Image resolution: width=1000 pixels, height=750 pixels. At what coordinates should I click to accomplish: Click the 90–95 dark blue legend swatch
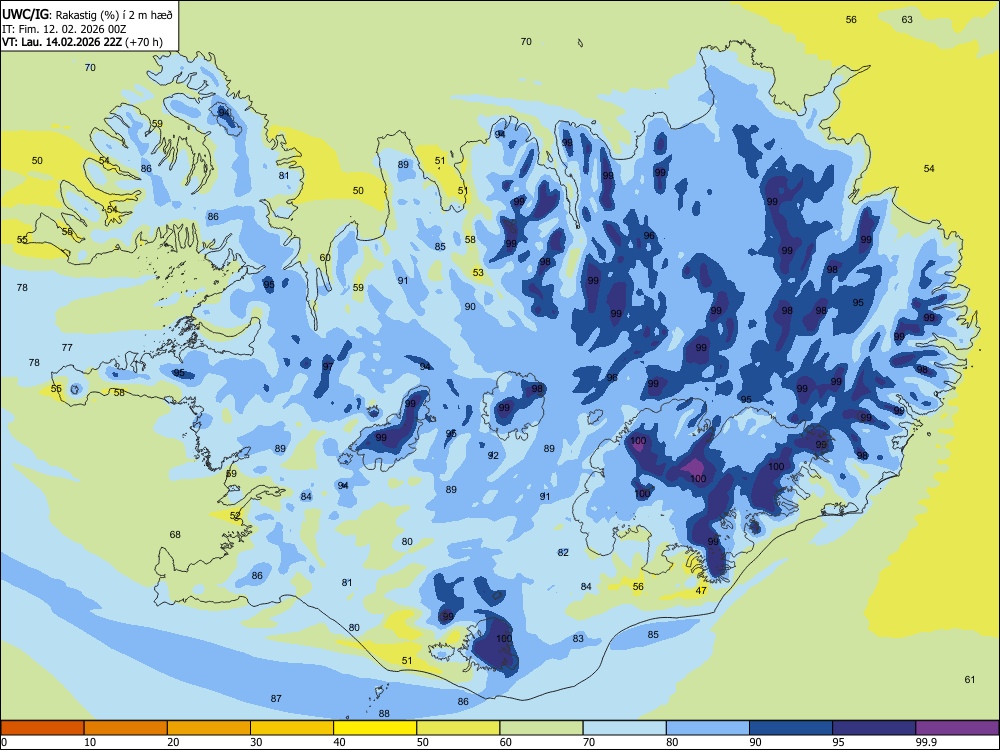[x=791, y=728]
